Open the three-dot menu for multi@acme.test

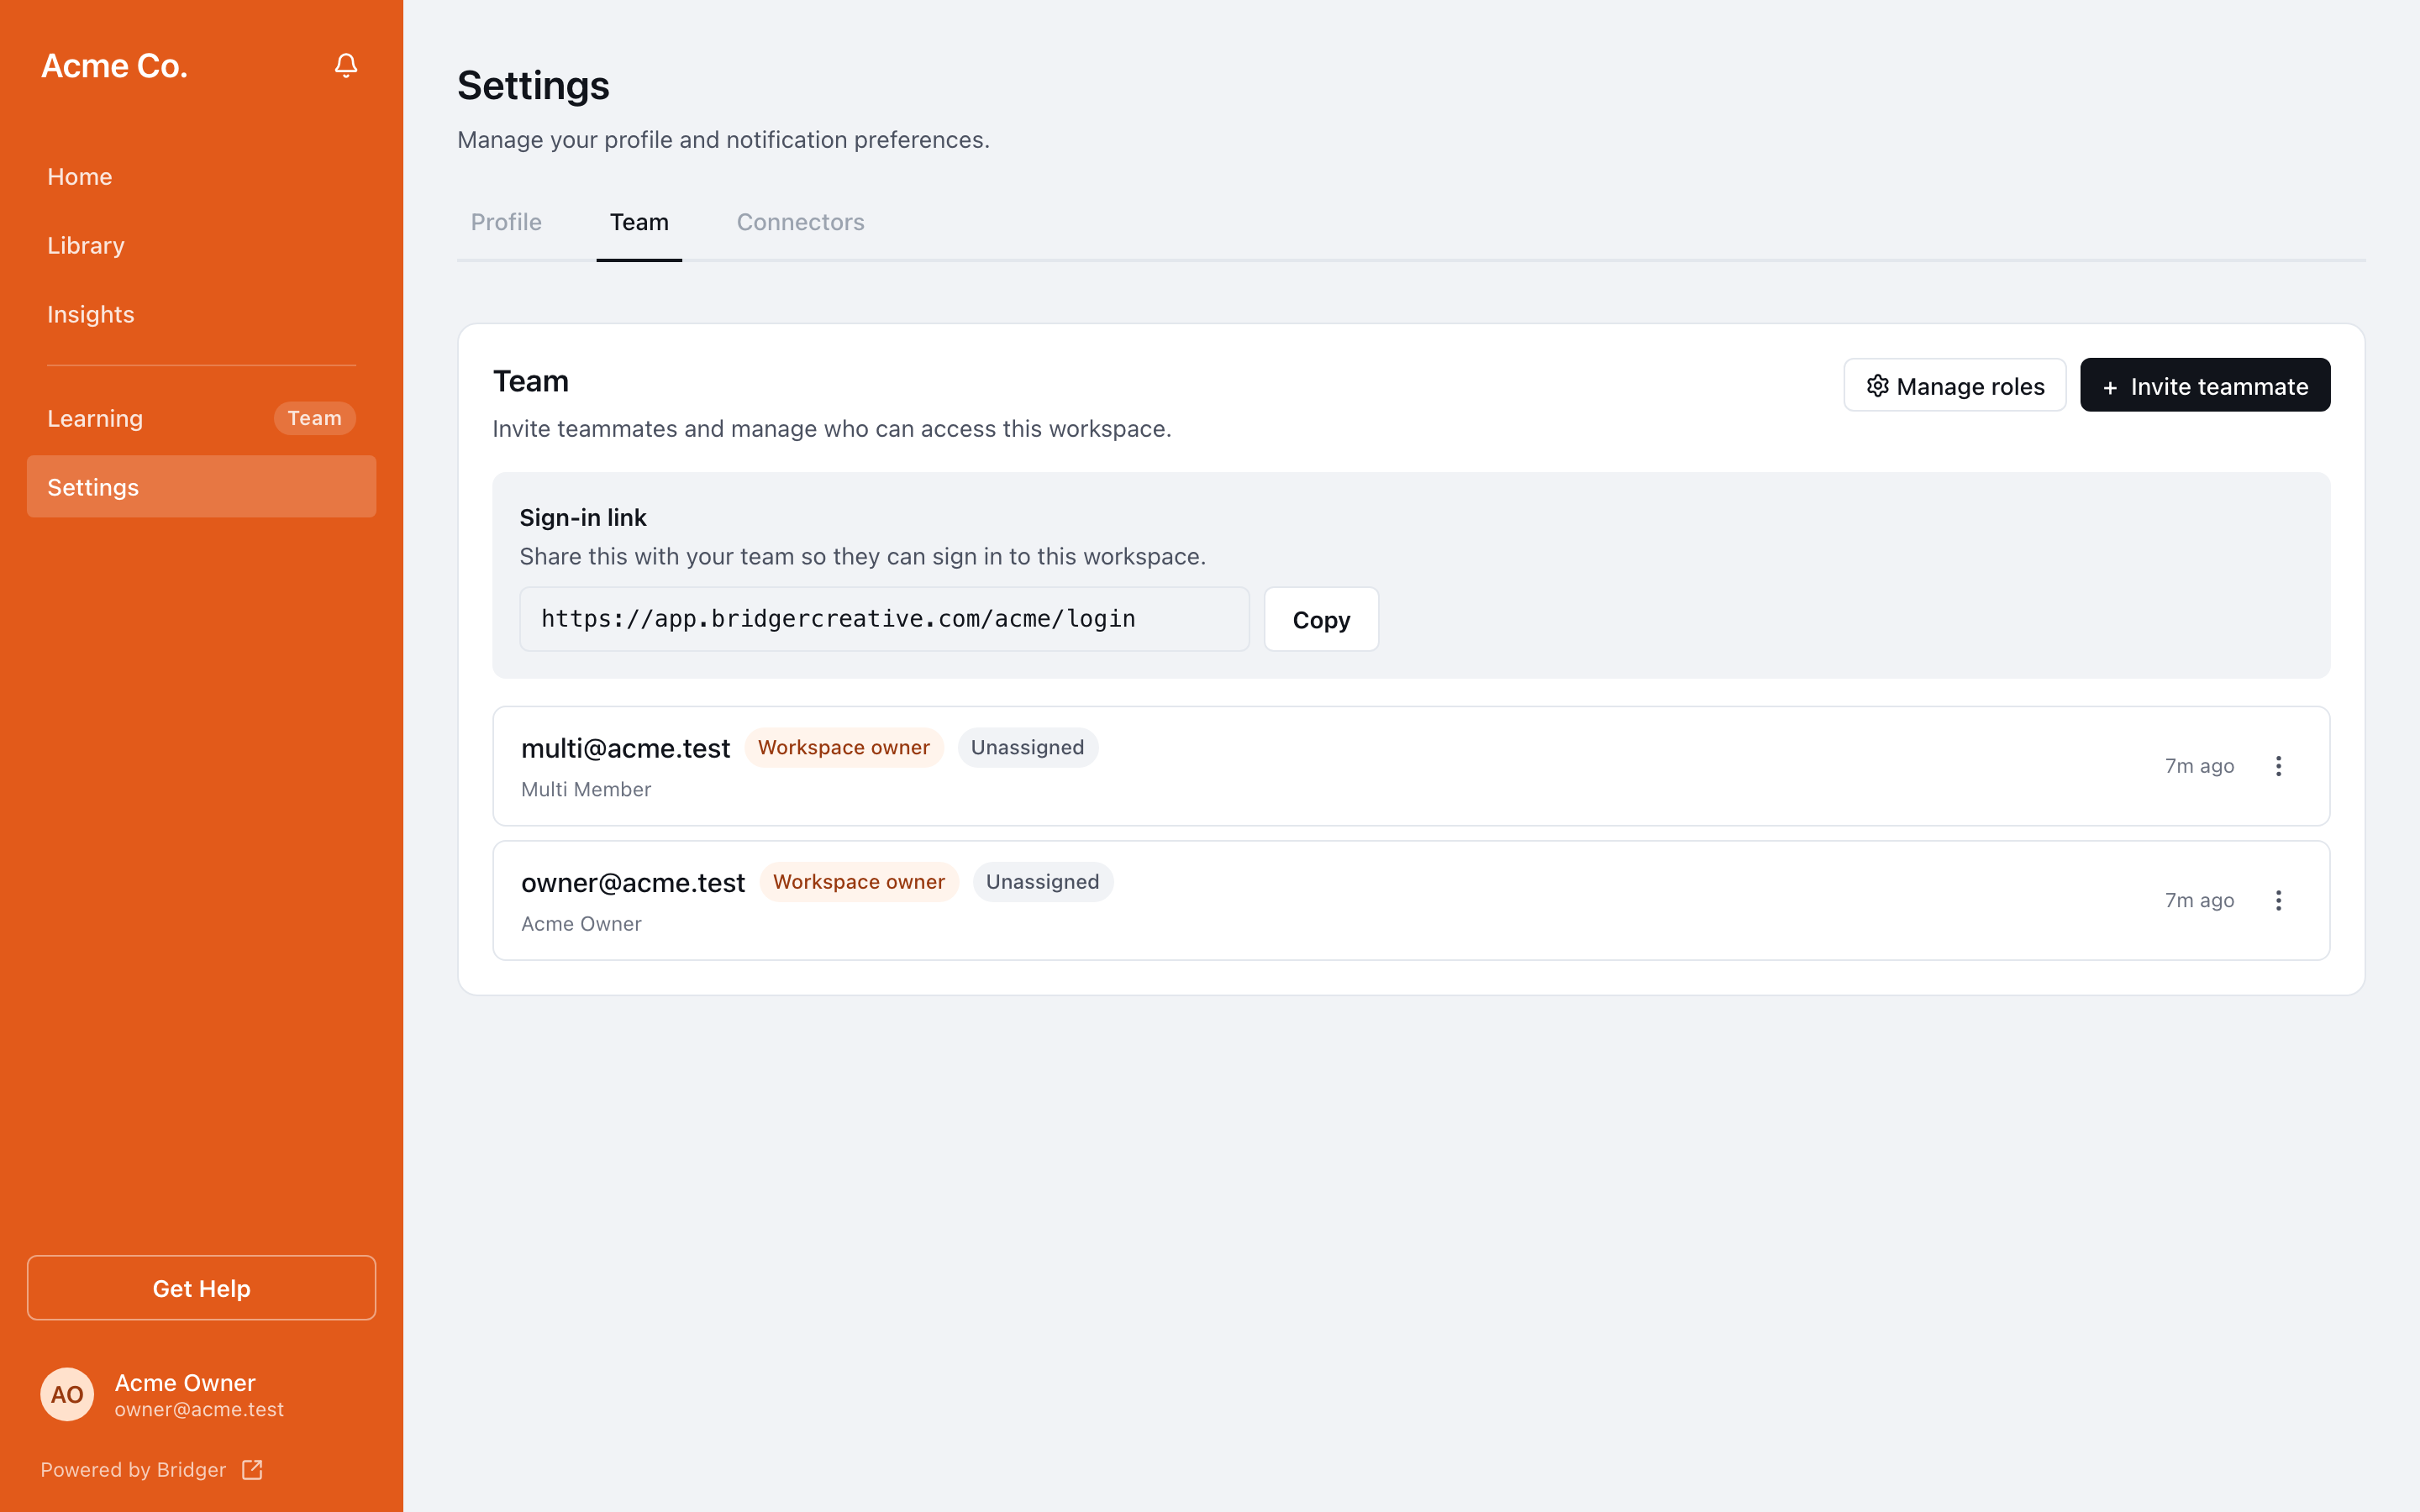point(2278,766)
